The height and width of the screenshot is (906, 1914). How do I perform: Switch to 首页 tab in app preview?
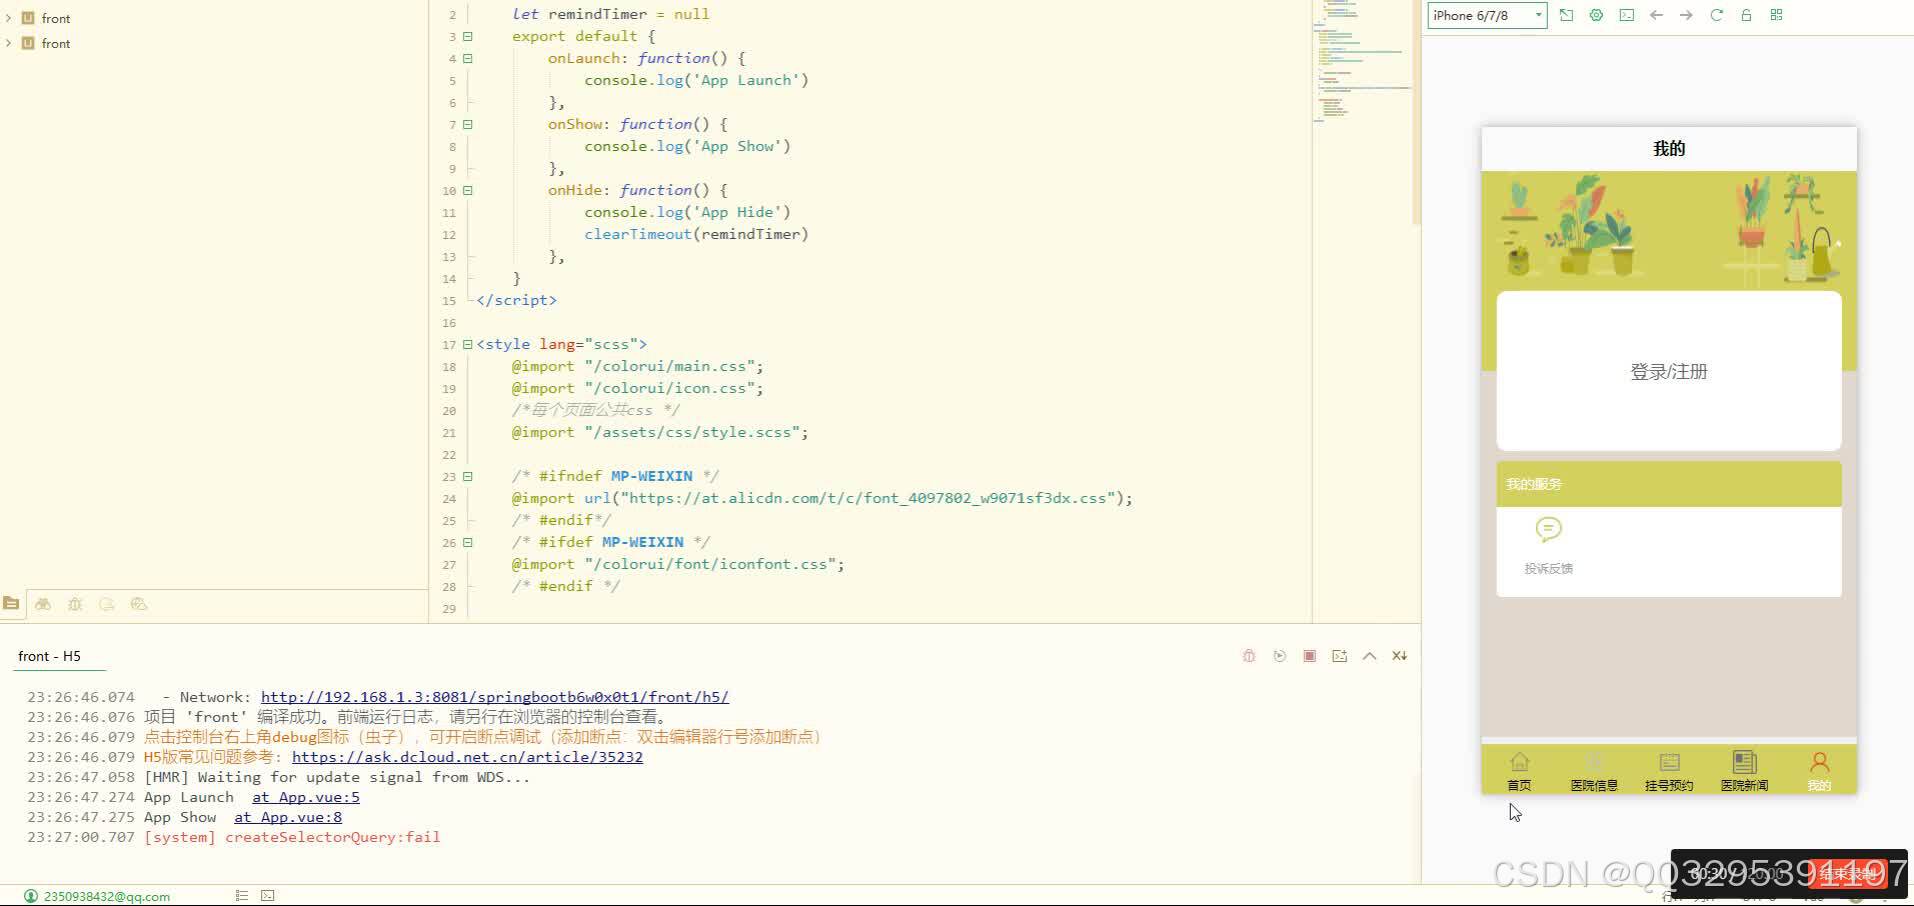pyautogui.click(x=1519, y=771)
